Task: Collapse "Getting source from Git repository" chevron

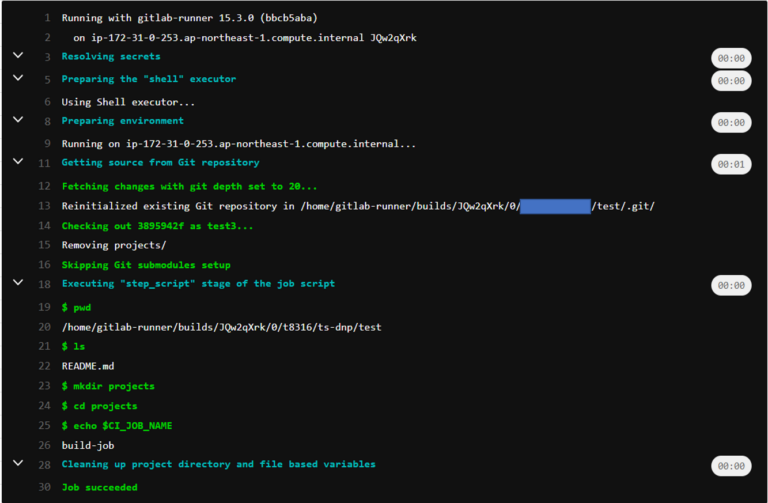Action: [17, 160]
